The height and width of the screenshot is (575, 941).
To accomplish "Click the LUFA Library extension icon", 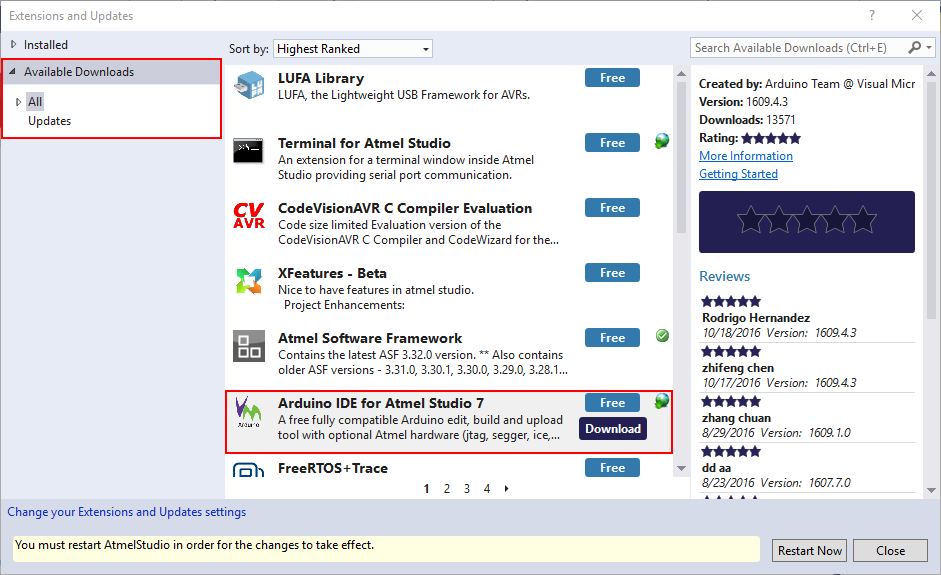I will tap(249, 85).
